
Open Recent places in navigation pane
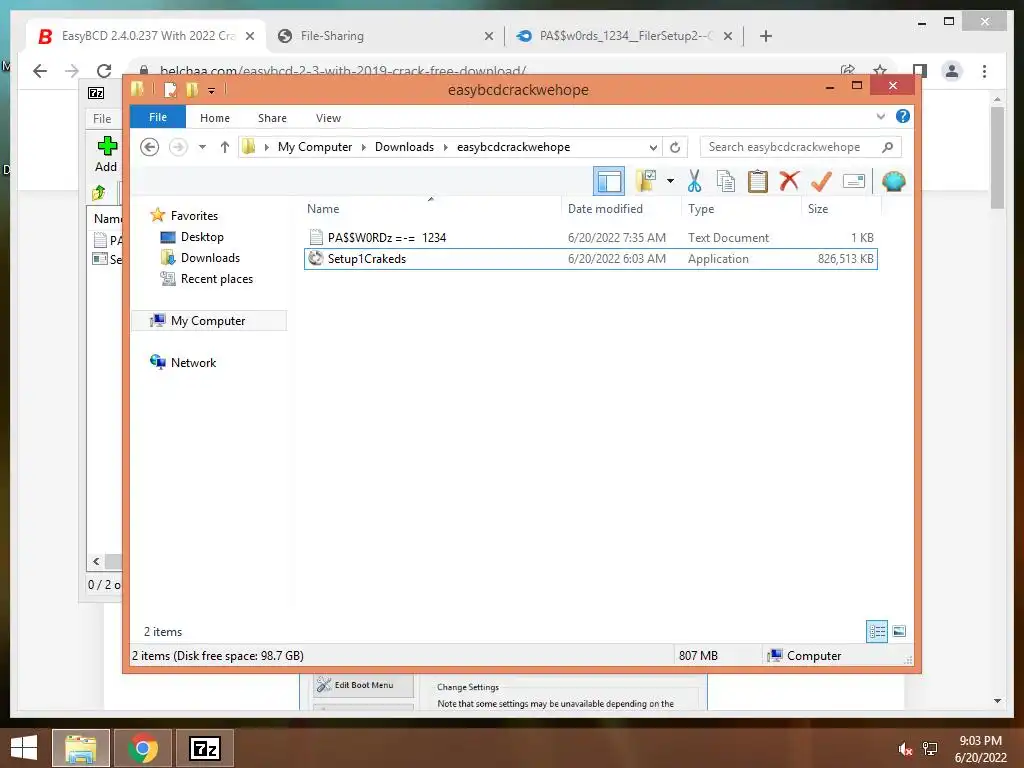(x=216, y=279)
